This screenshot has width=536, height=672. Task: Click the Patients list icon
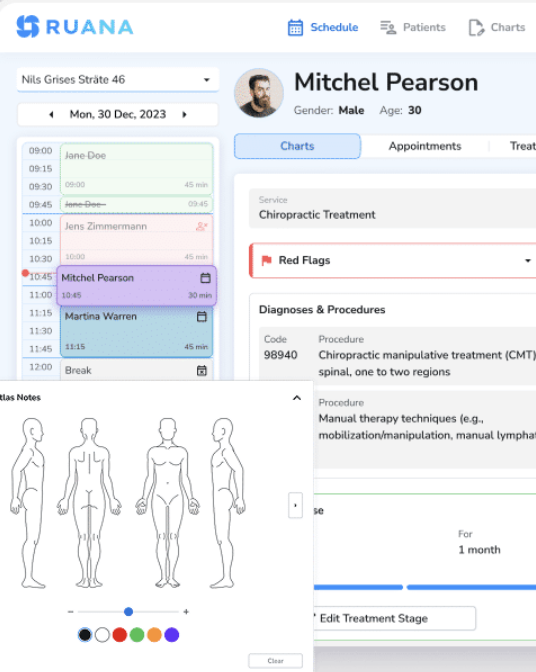click(x=388, y=27)
